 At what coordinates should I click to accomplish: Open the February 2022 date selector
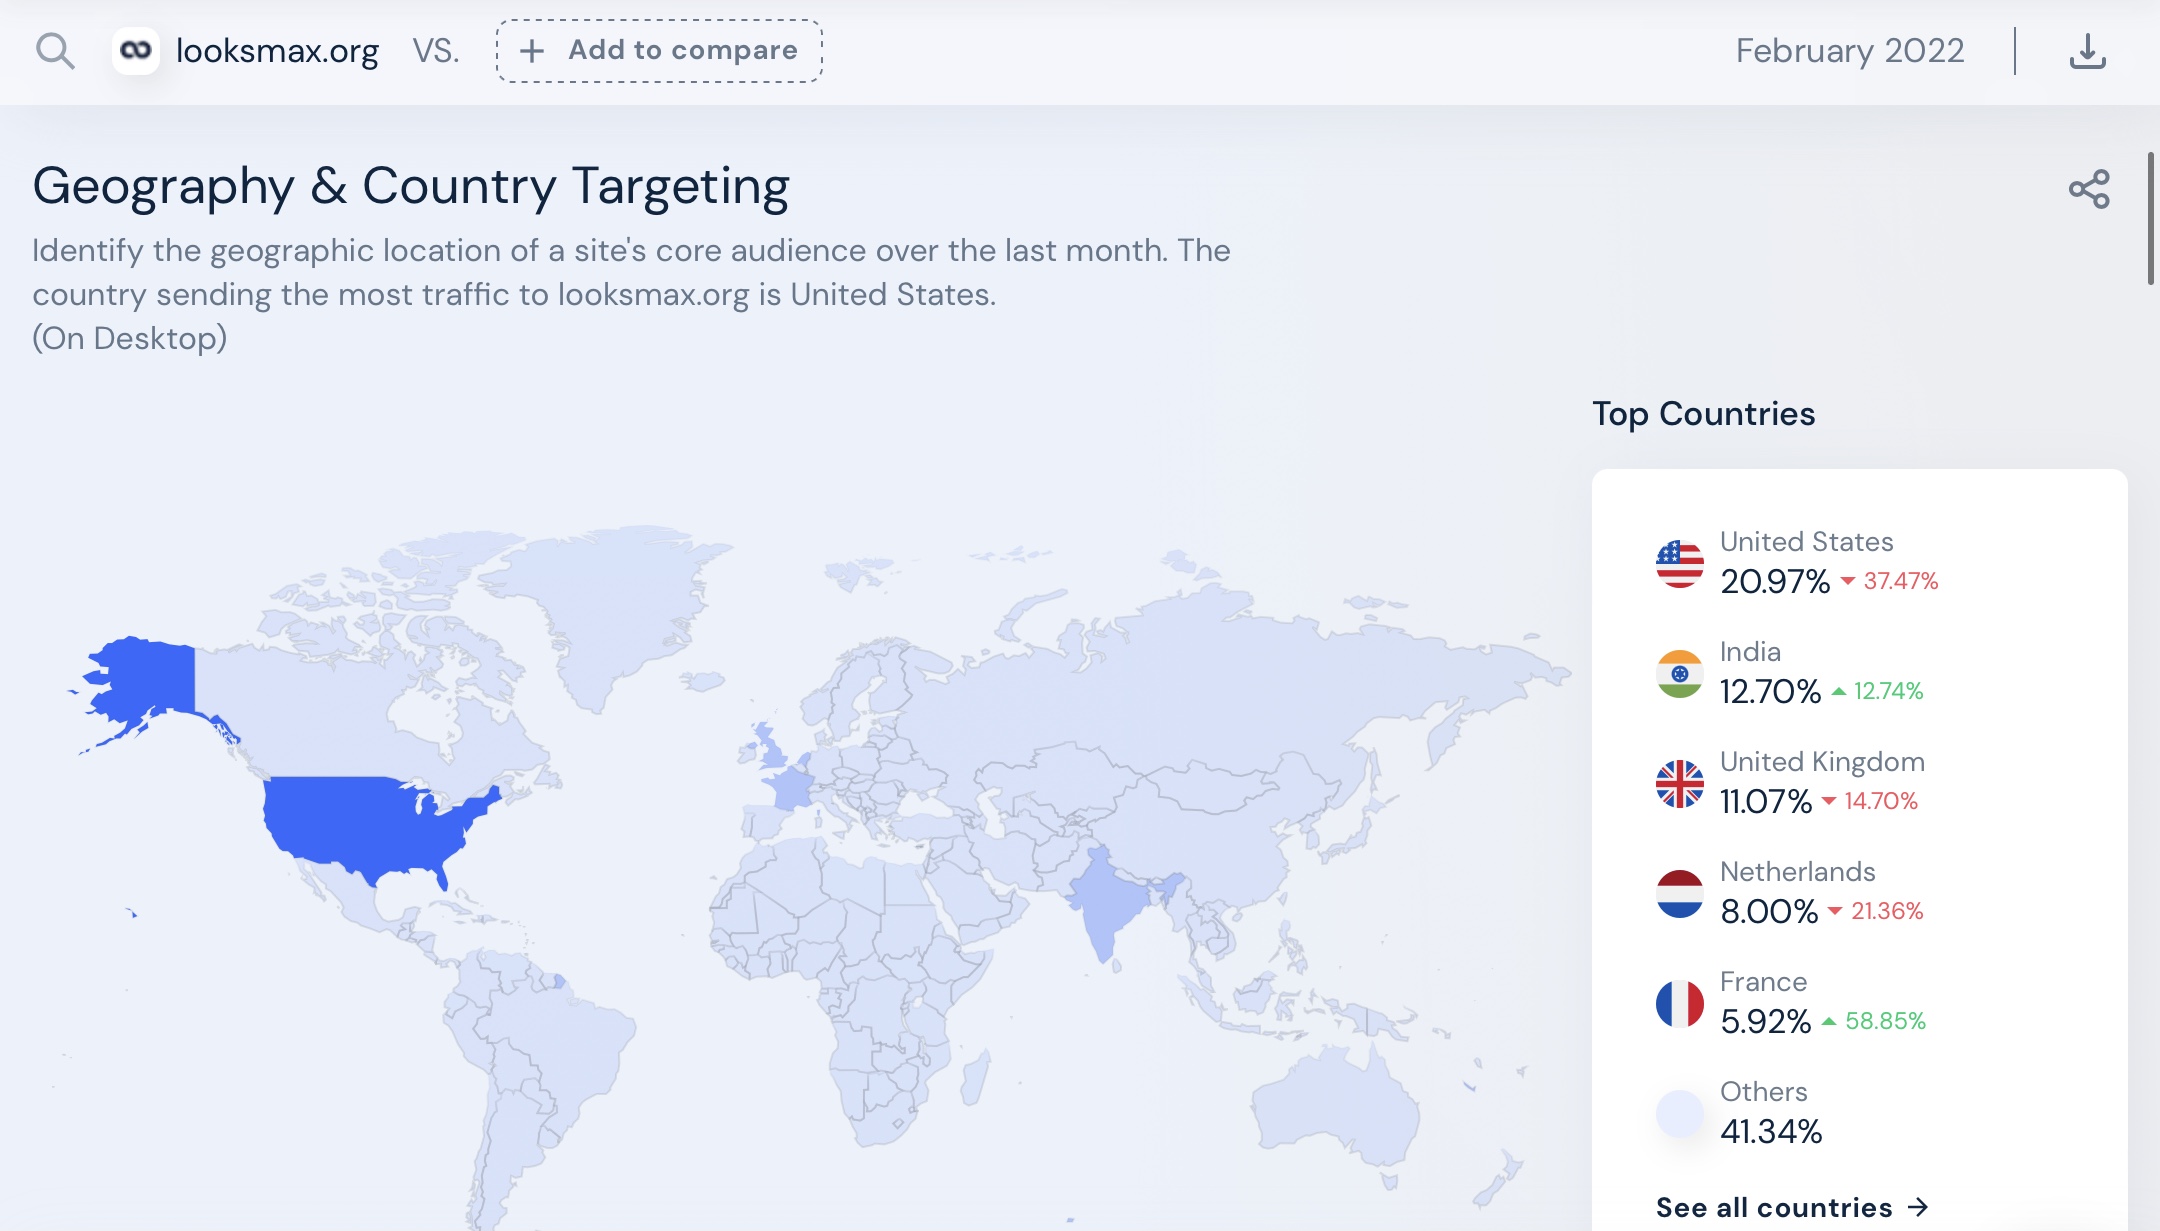1849,50
